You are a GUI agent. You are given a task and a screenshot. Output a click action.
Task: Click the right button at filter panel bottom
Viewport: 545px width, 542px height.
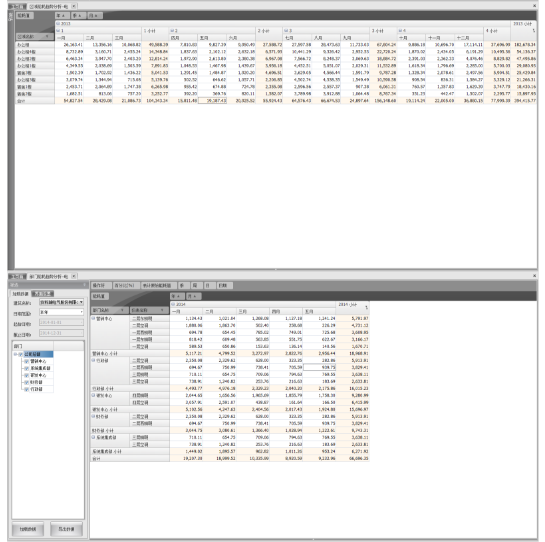66,529
